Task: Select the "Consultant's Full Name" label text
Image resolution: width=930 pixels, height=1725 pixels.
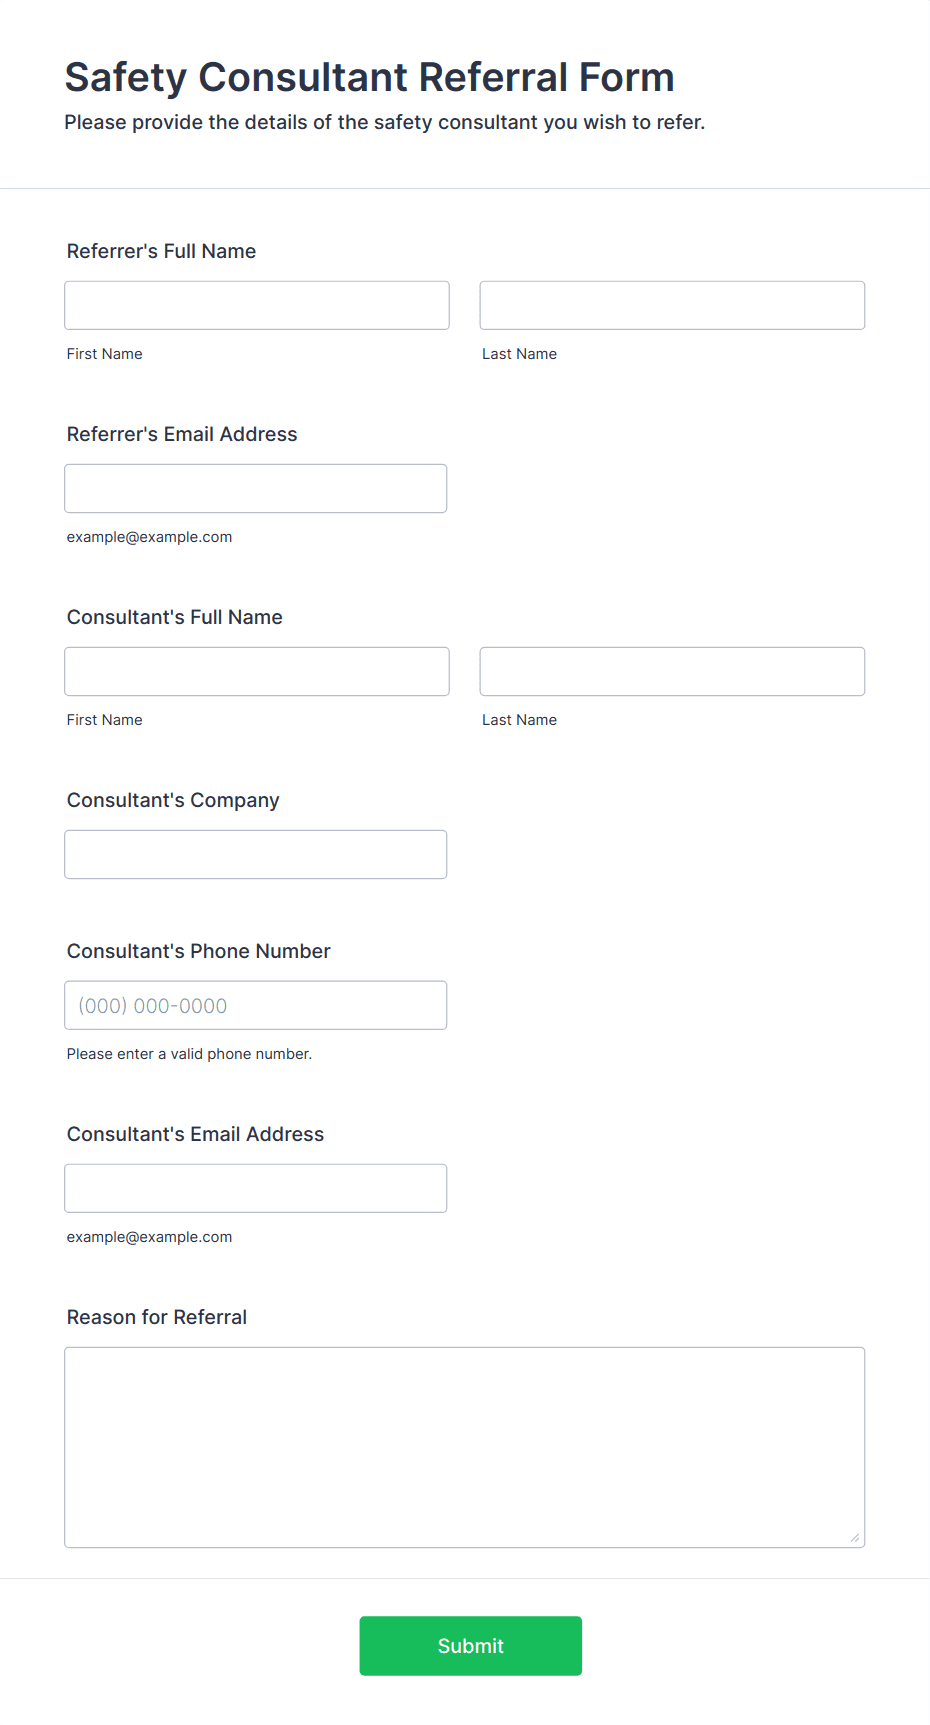Action: [175, 617]
